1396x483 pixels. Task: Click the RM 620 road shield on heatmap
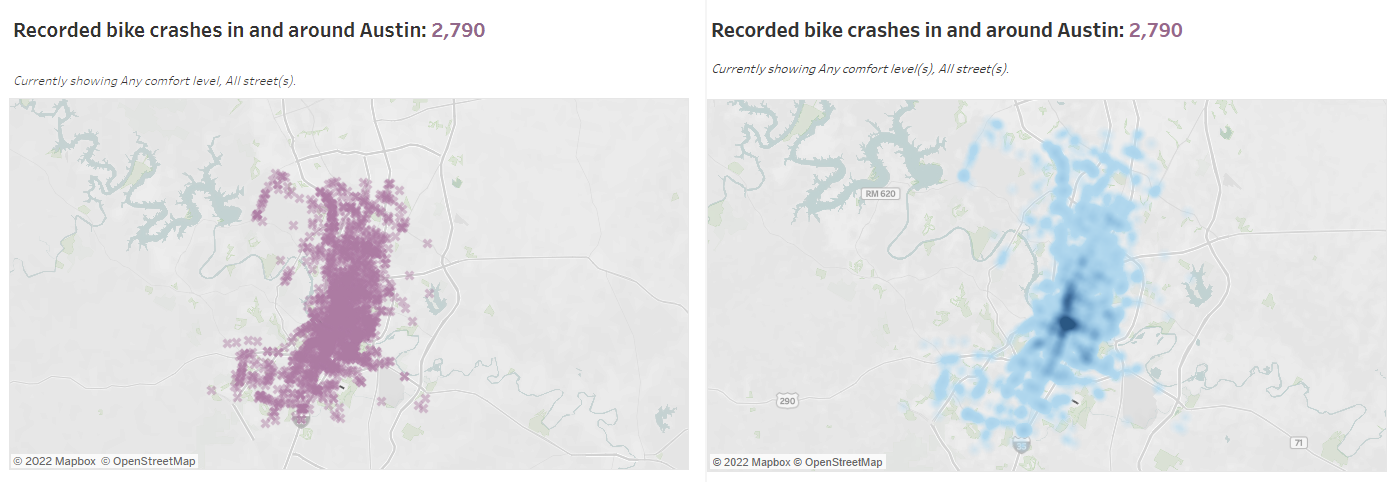tap(880, 193)
